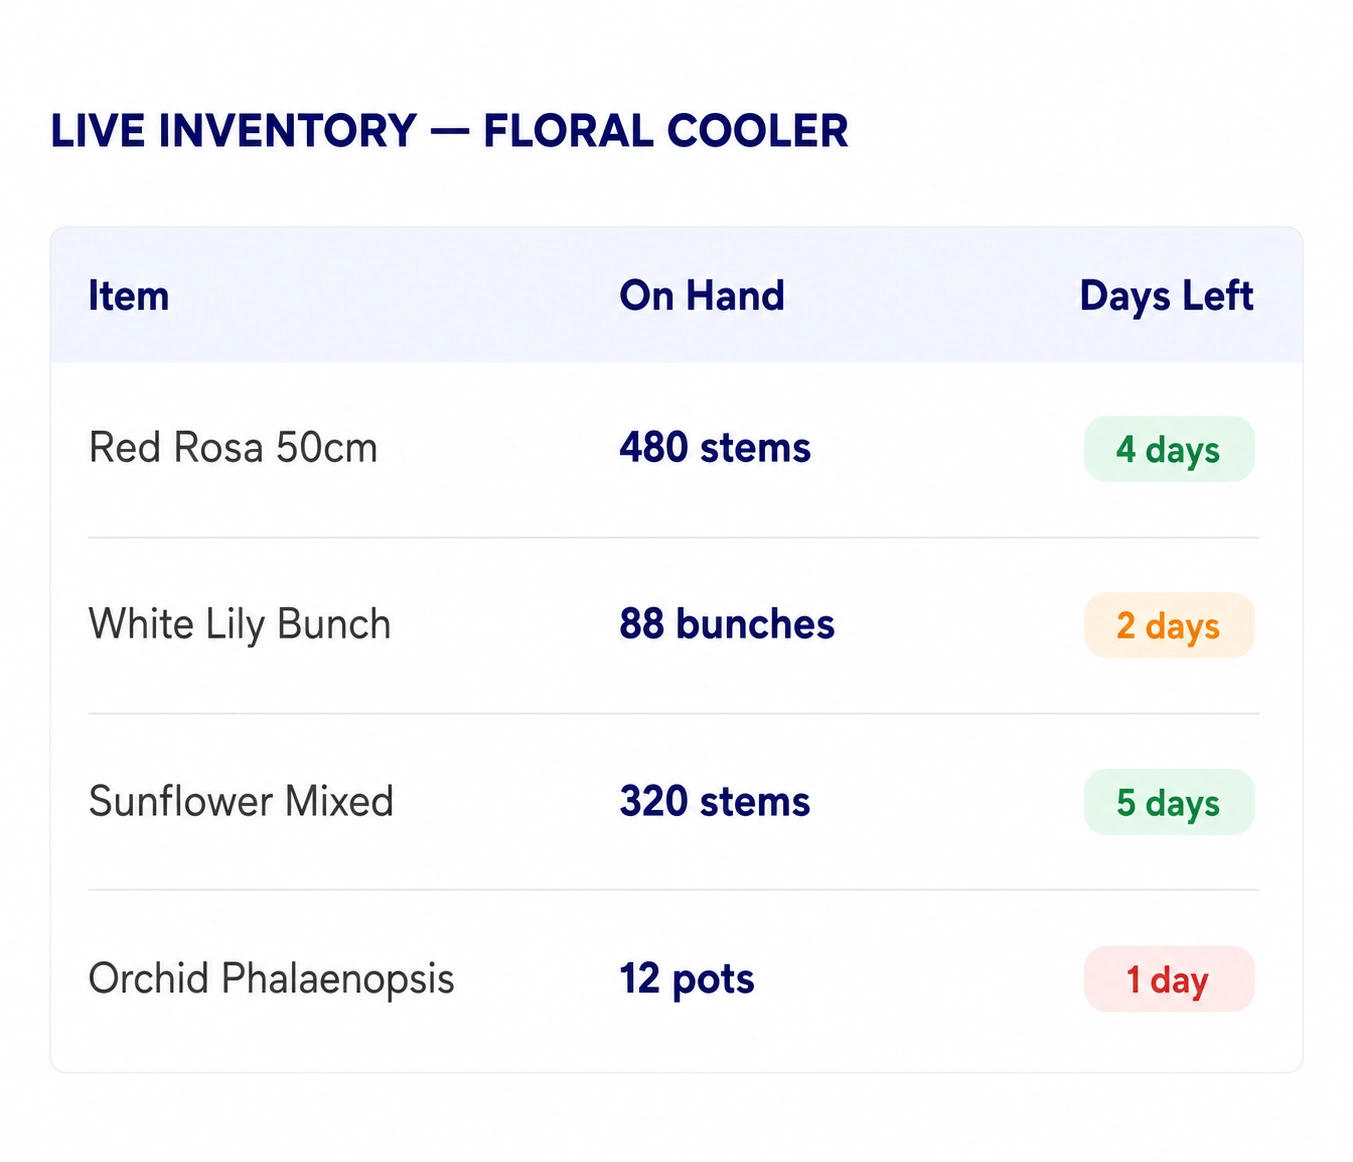Screen dimensions: 1353x1162
Task: Open the Sunflower Mixed item
Action: pyautogui.click(x=241, y=801)
